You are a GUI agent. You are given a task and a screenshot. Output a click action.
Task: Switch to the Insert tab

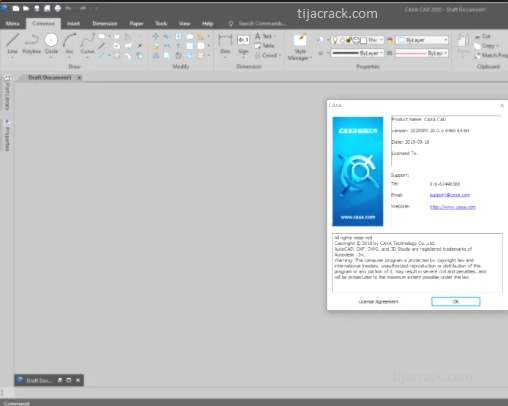point(73,23)
